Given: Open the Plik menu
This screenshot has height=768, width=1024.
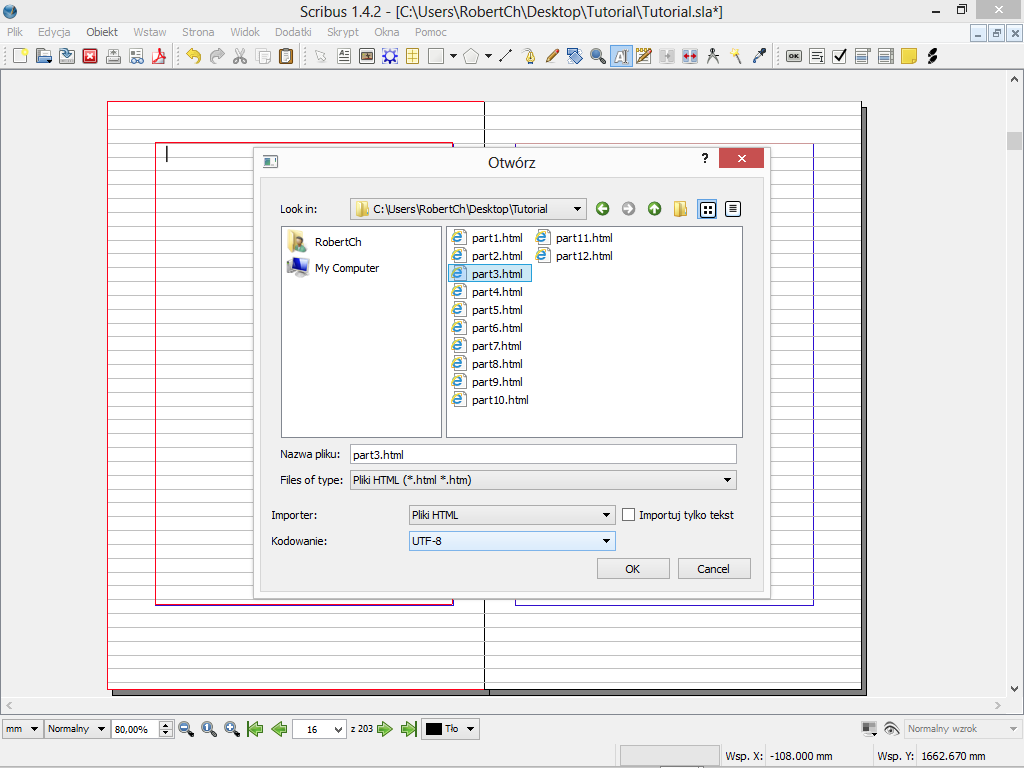Looking at the screenshot, I should coord(15,32).
